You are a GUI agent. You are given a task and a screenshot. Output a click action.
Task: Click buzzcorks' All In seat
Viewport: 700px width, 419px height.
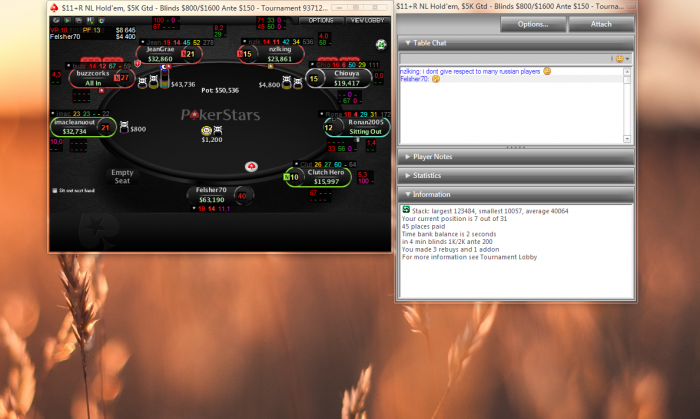coord(101,78)
